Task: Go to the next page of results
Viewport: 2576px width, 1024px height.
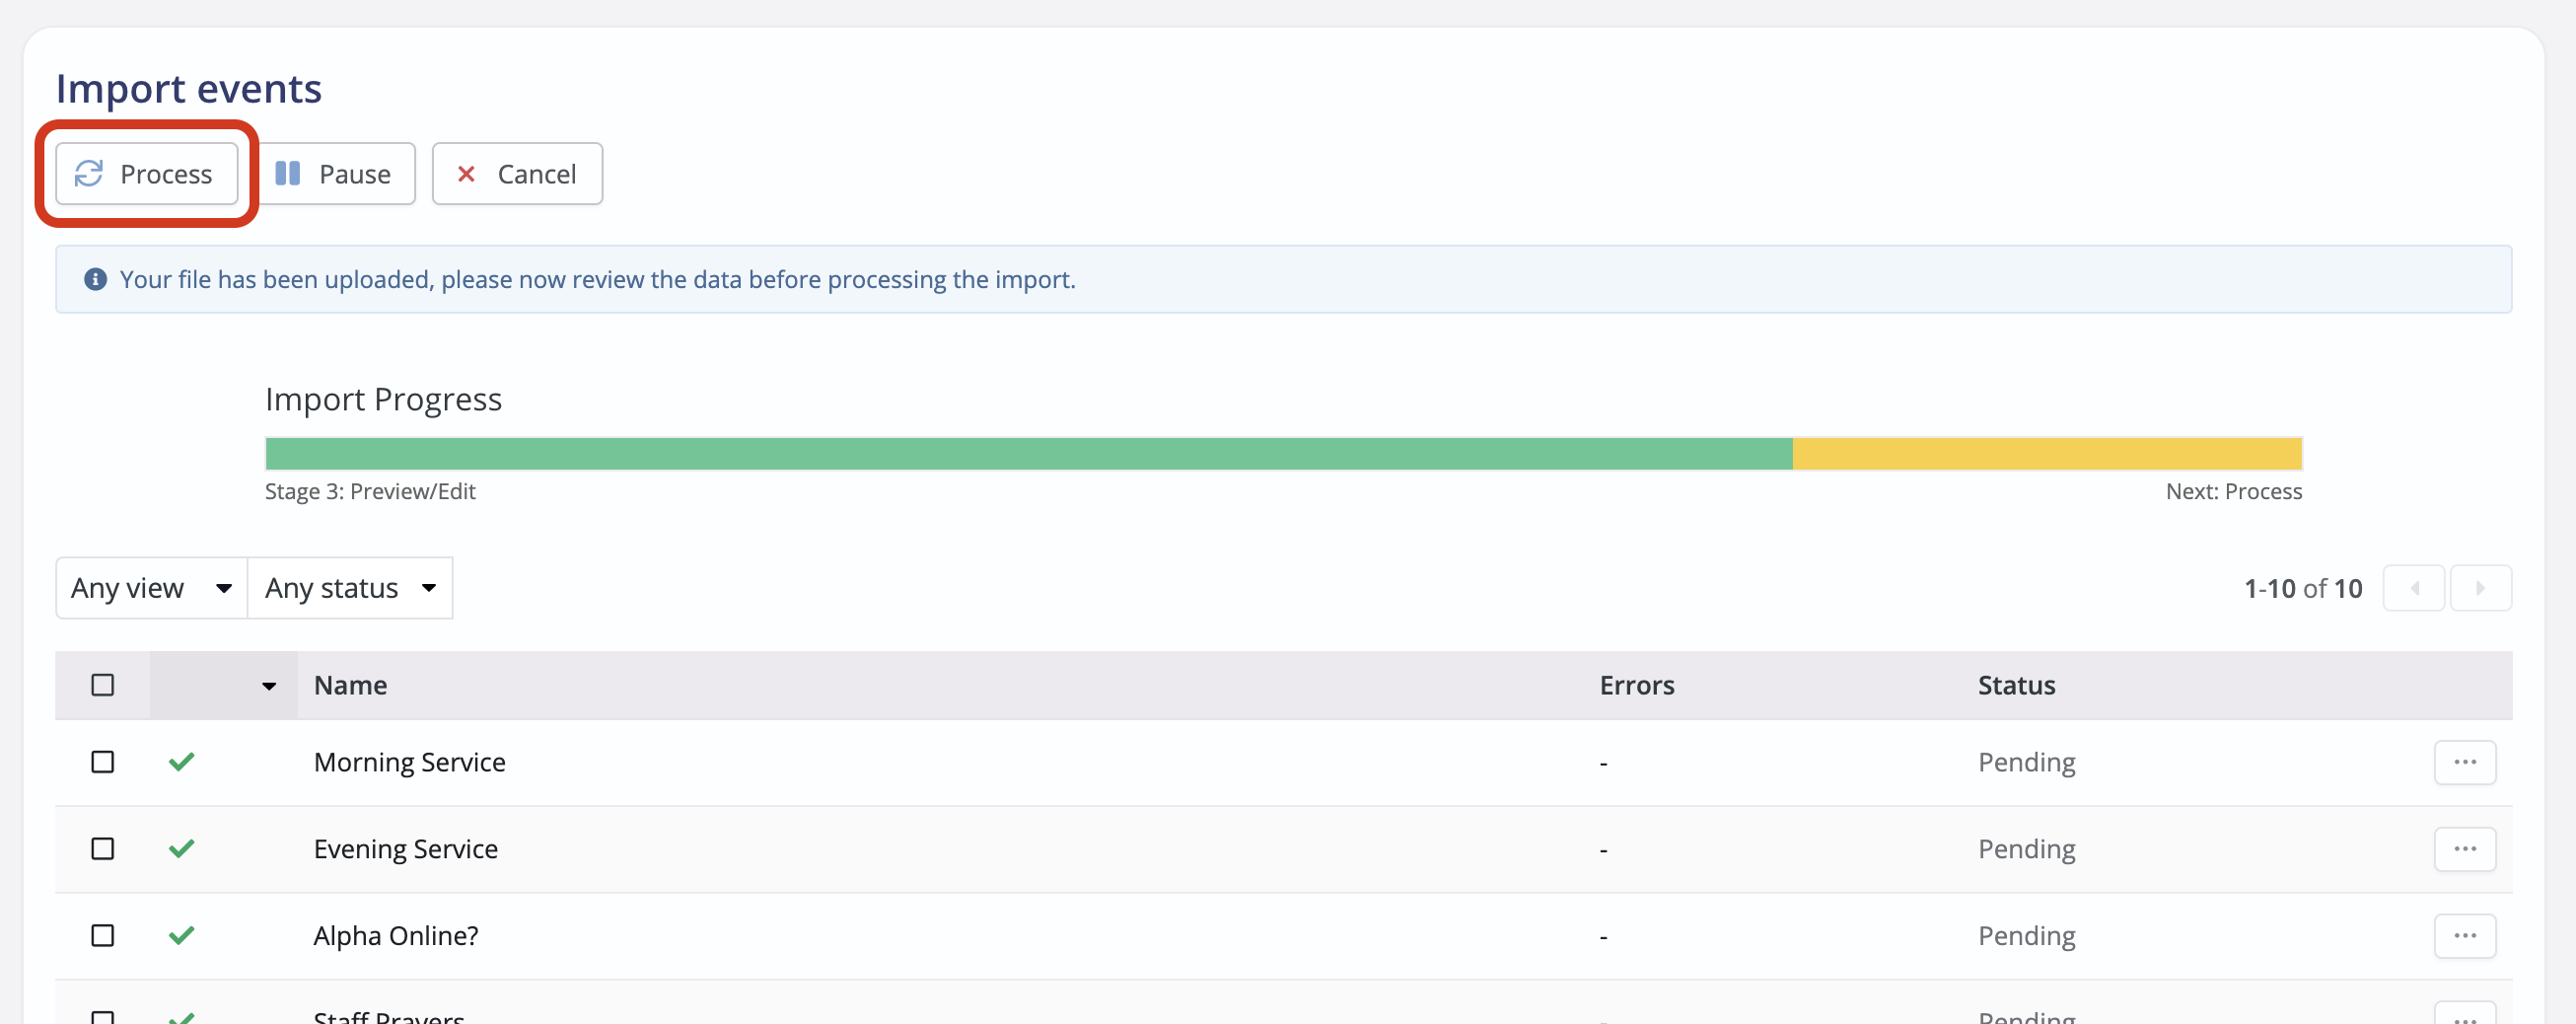Action: coord(2481,588)
